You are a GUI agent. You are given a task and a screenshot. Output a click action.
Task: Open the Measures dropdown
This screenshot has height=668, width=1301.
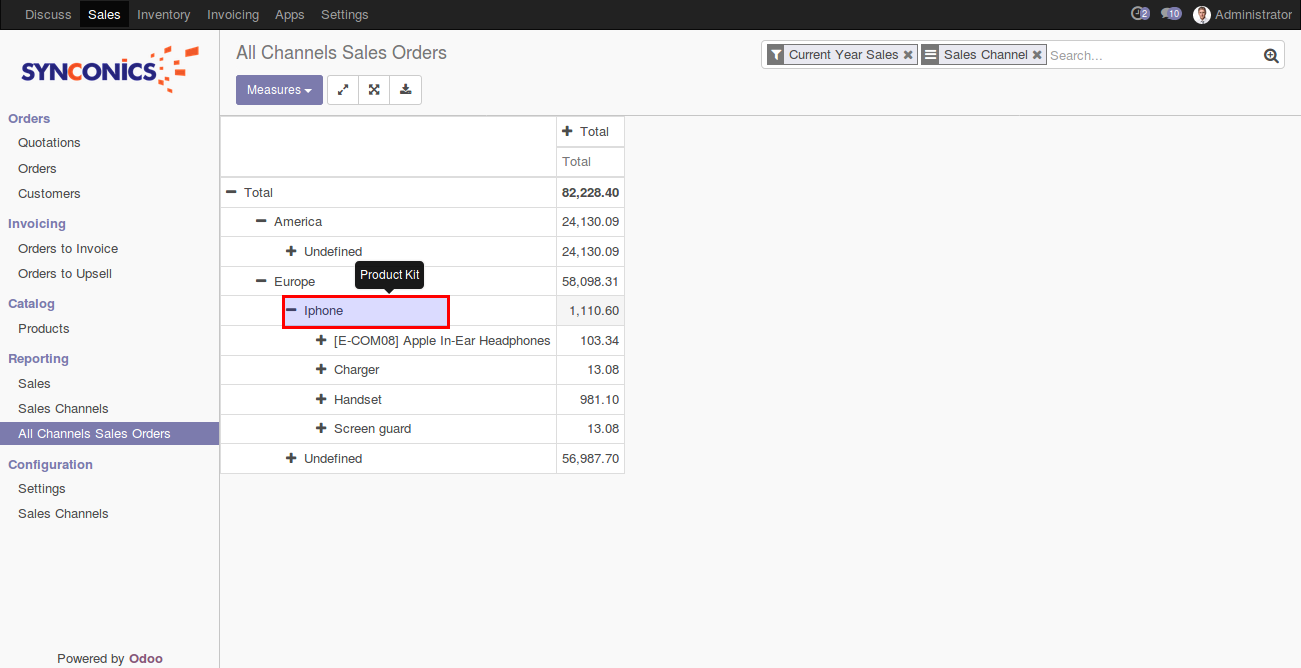[279, 90]
